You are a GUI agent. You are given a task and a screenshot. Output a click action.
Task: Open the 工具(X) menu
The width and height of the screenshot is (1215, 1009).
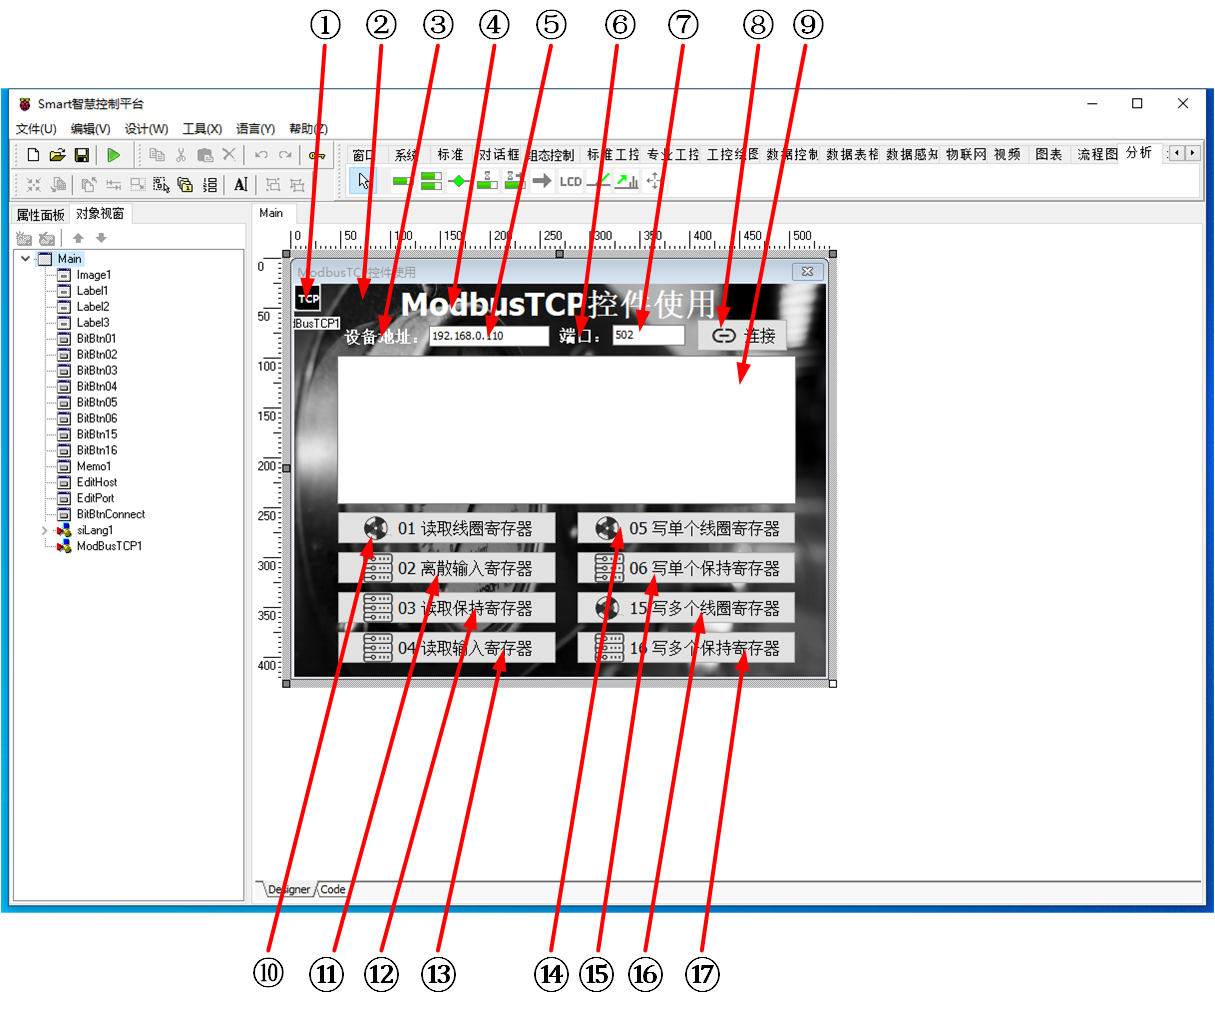tap(202, 129)
